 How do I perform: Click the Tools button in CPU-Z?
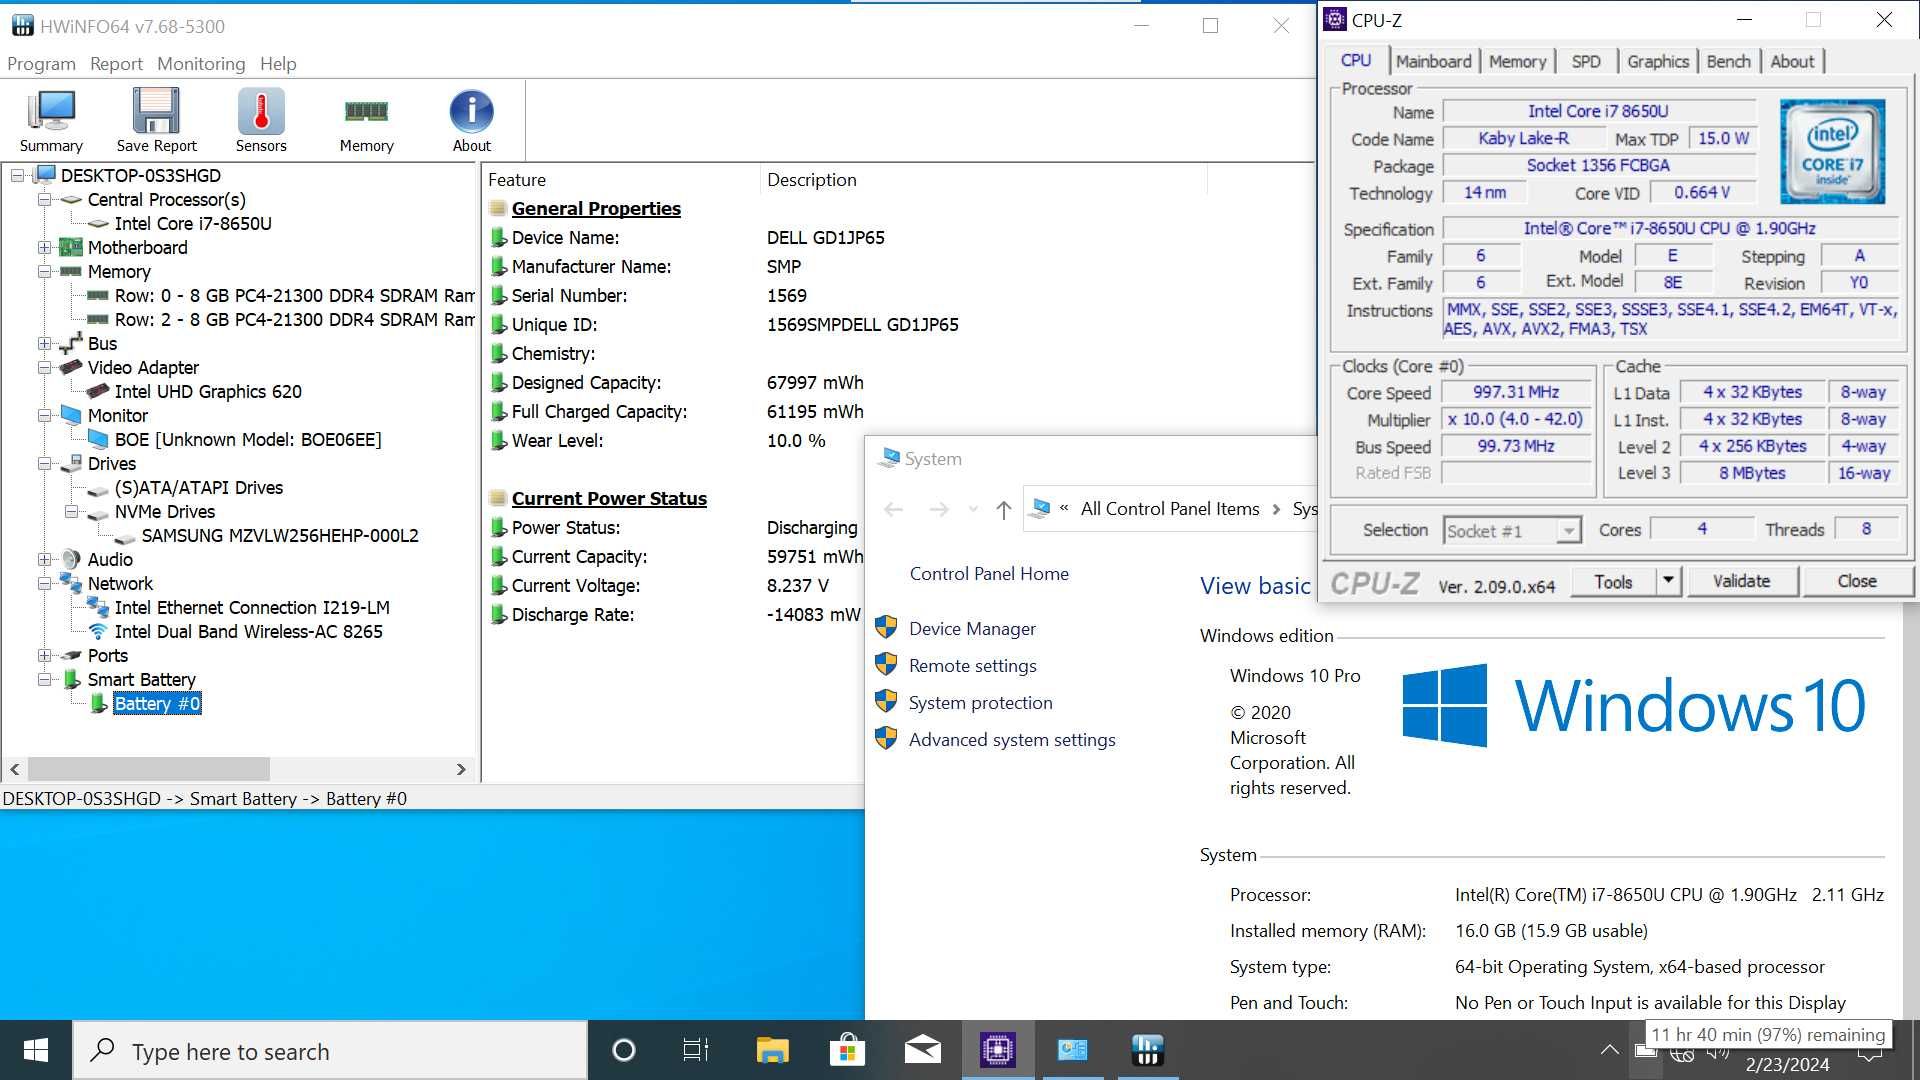tap(1613, 581)
